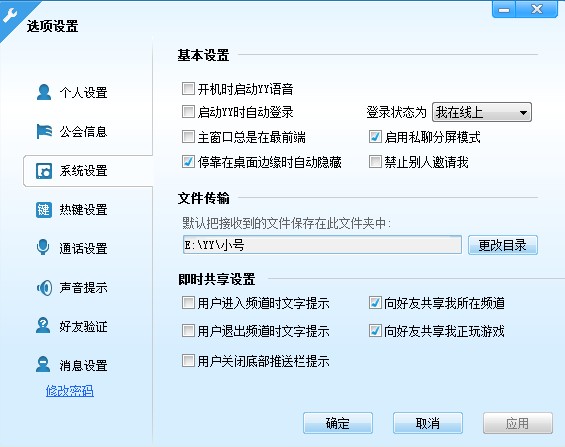Confirm settings with 确定 button
The height and width of the screenshot is (447, 565).
pyautogui.click(x=338, y=423)
